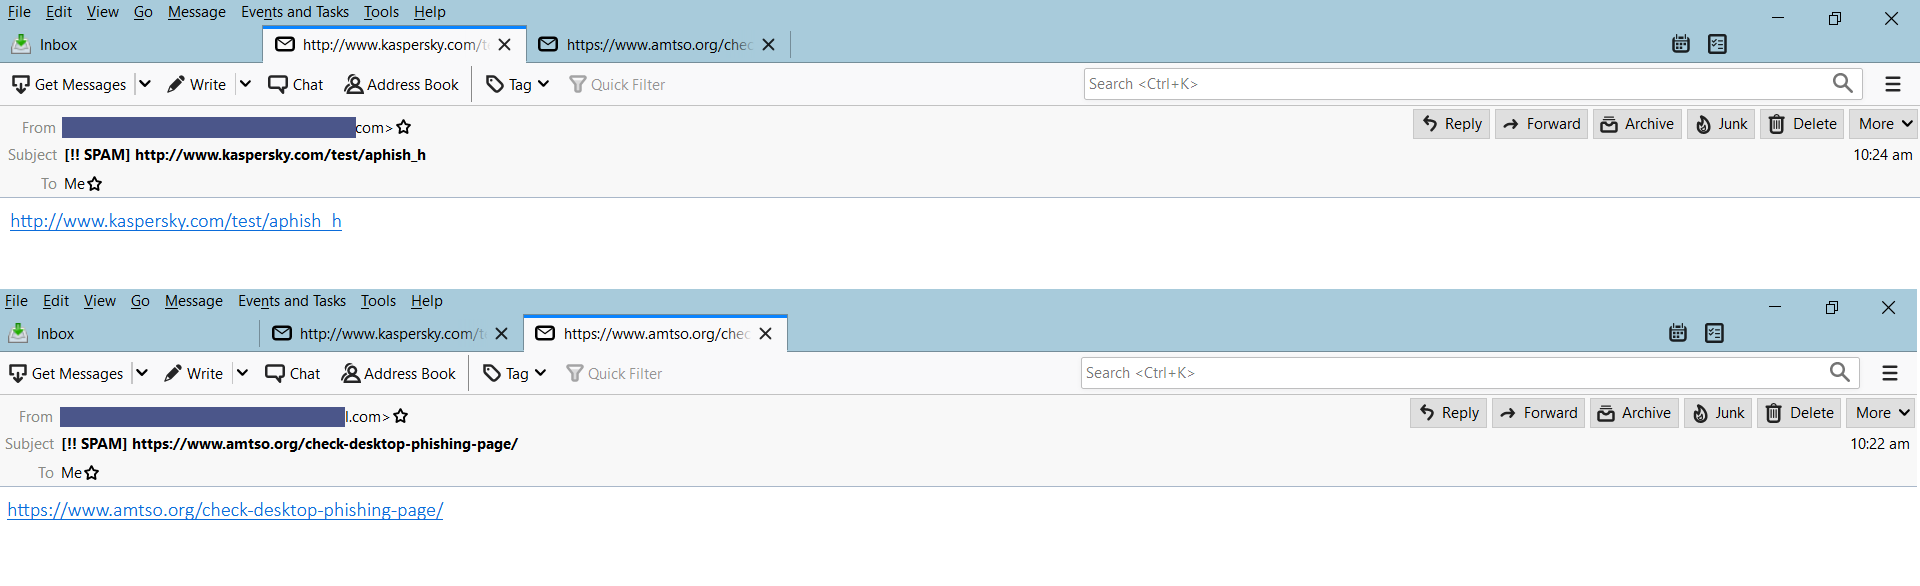
Task: Close the amtso.org tab in the Kaspersky message window
Action: (768, 45)
